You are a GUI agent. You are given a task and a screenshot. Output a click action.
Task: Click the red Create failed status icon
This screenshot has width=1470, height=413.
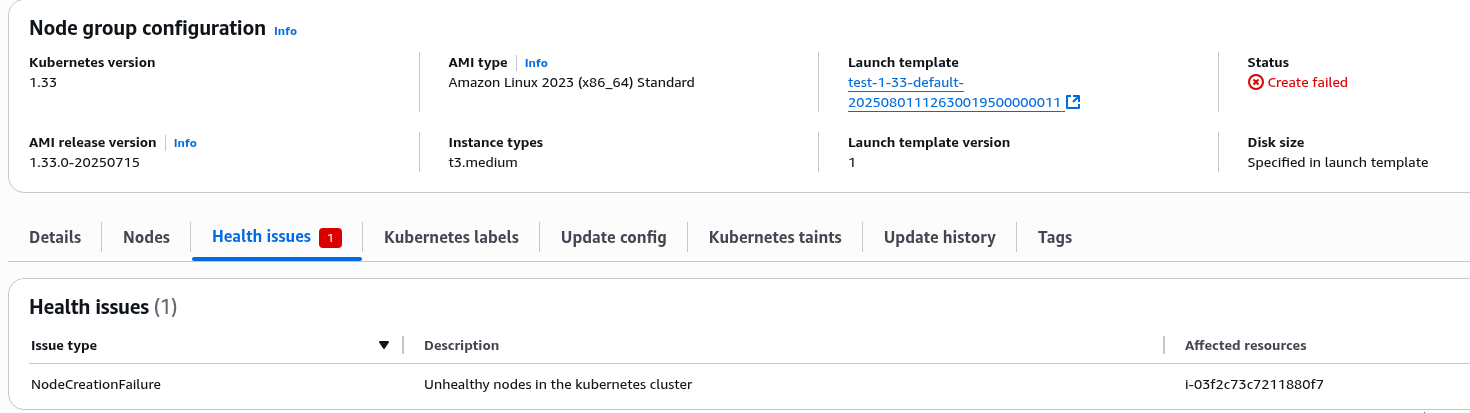(x=1256, y=82)
